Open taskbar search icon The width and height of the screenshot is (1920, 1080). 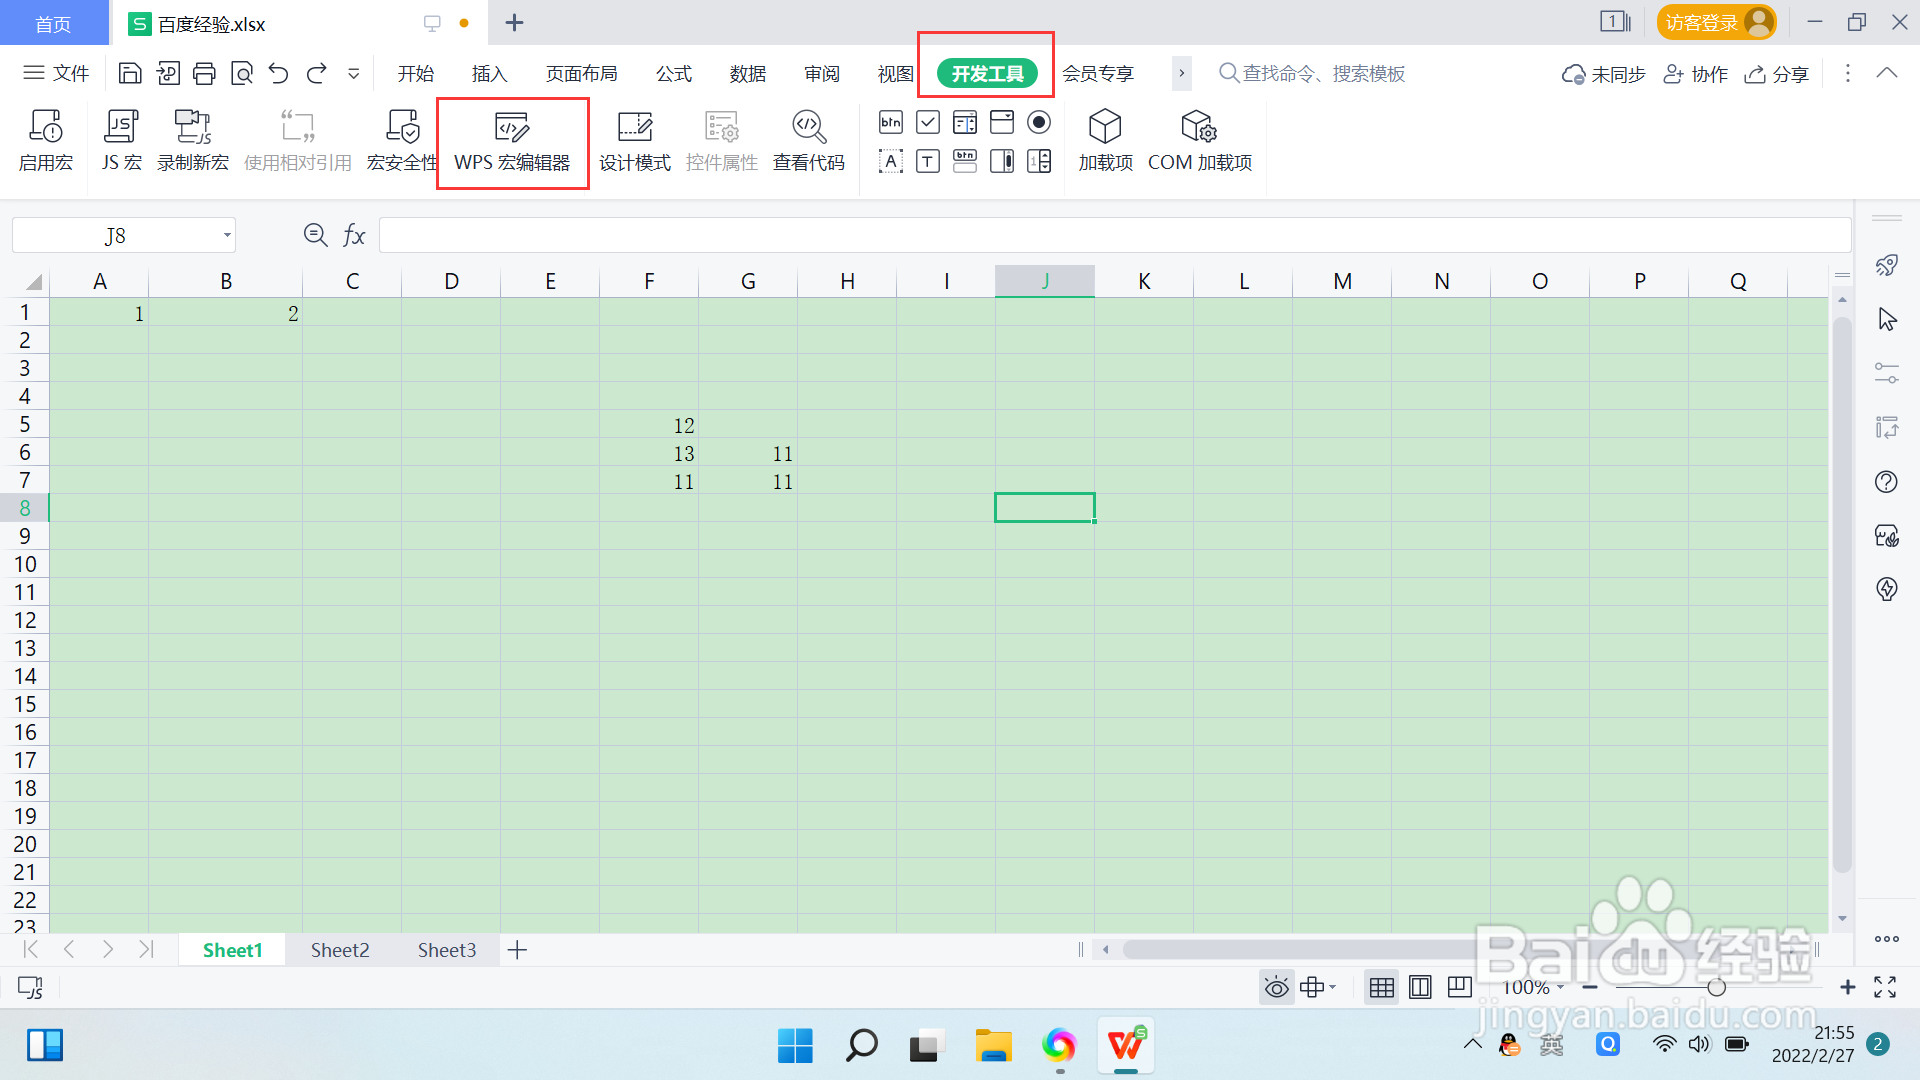tap(861, 1046)
